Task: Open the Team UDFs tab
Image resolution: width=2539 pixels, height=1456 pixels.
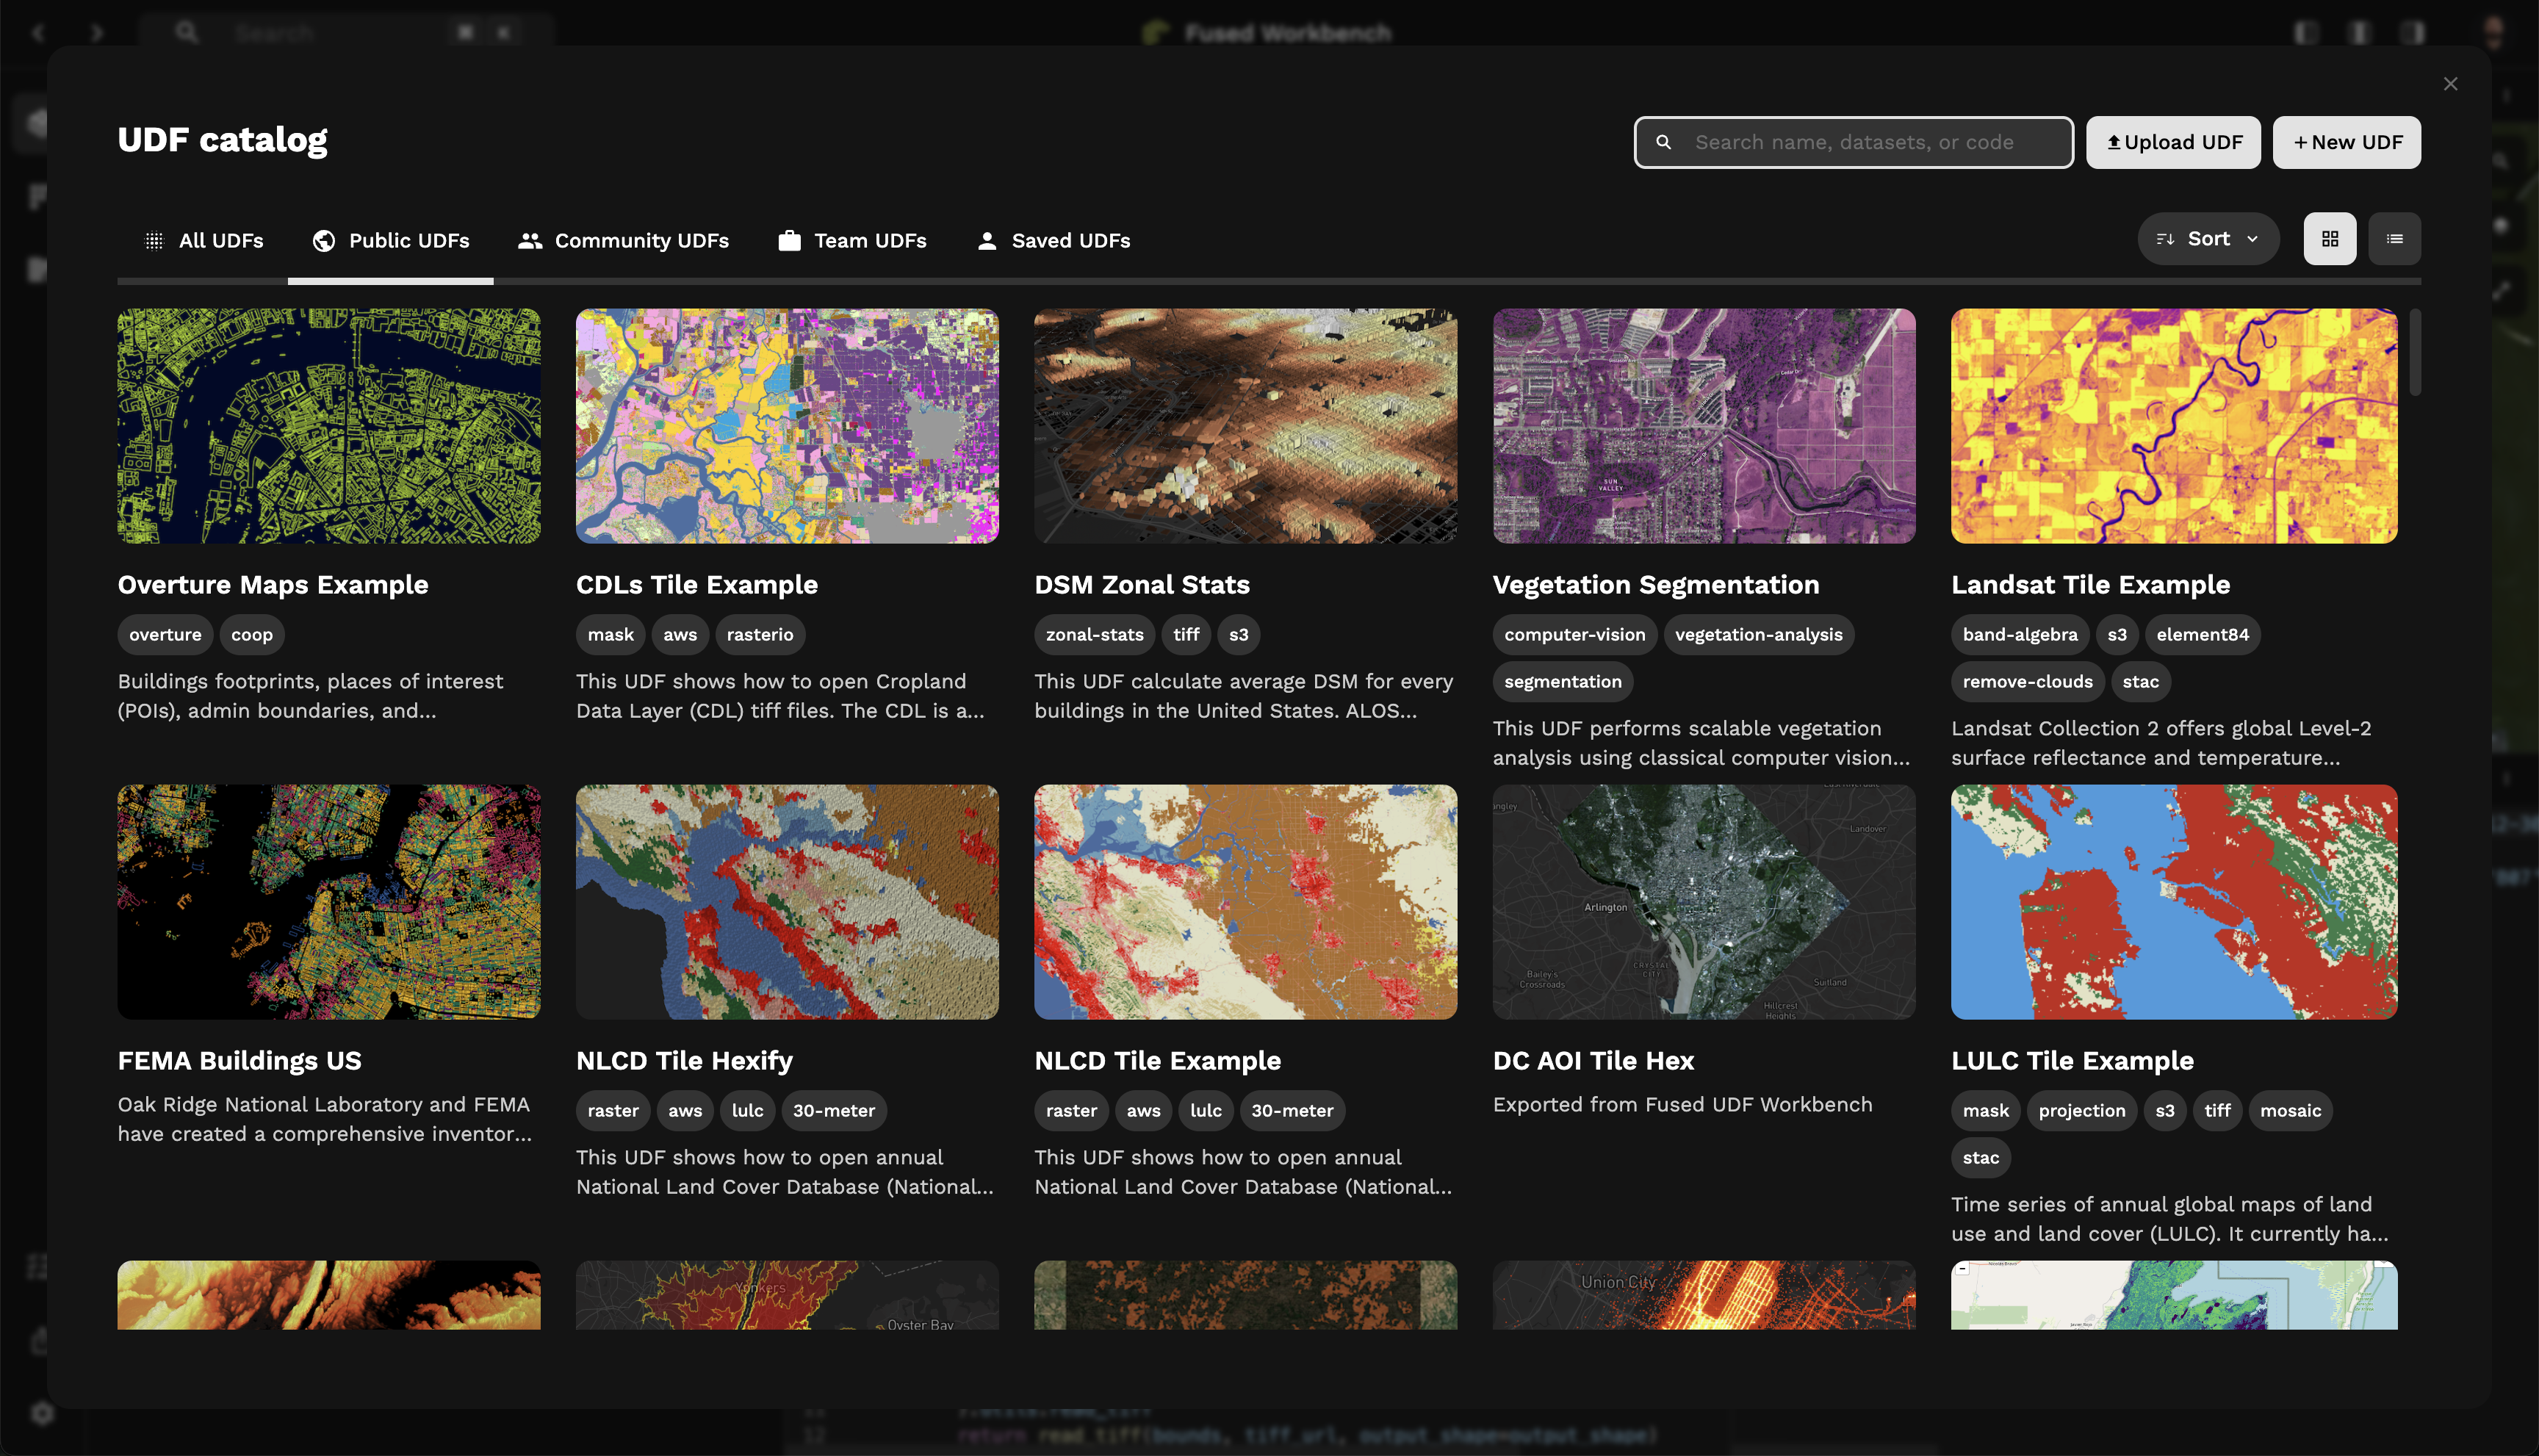Action: pyautogui.click(x=852, y=240)
